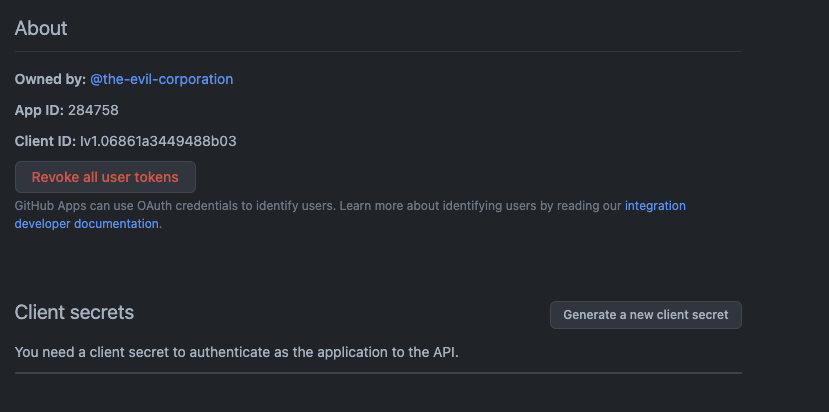Click the "GitHub Apps can use OAuth" sentence

pyautogui.click(x=95, y=206)
